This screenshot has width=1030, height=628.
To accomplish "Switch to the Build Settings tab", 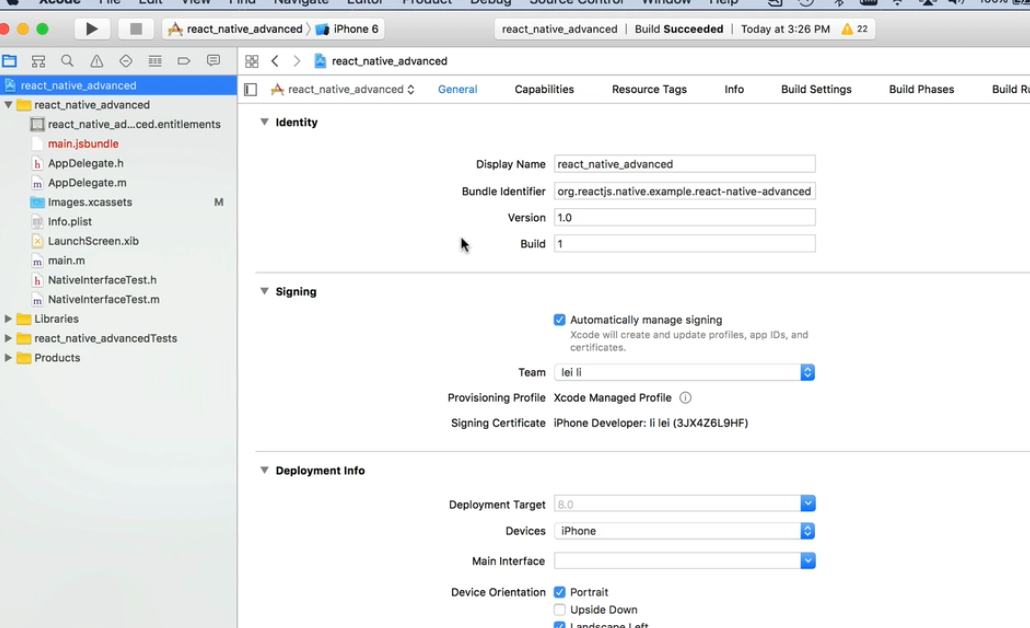I will pyautogui.click(x=816, y=89).
